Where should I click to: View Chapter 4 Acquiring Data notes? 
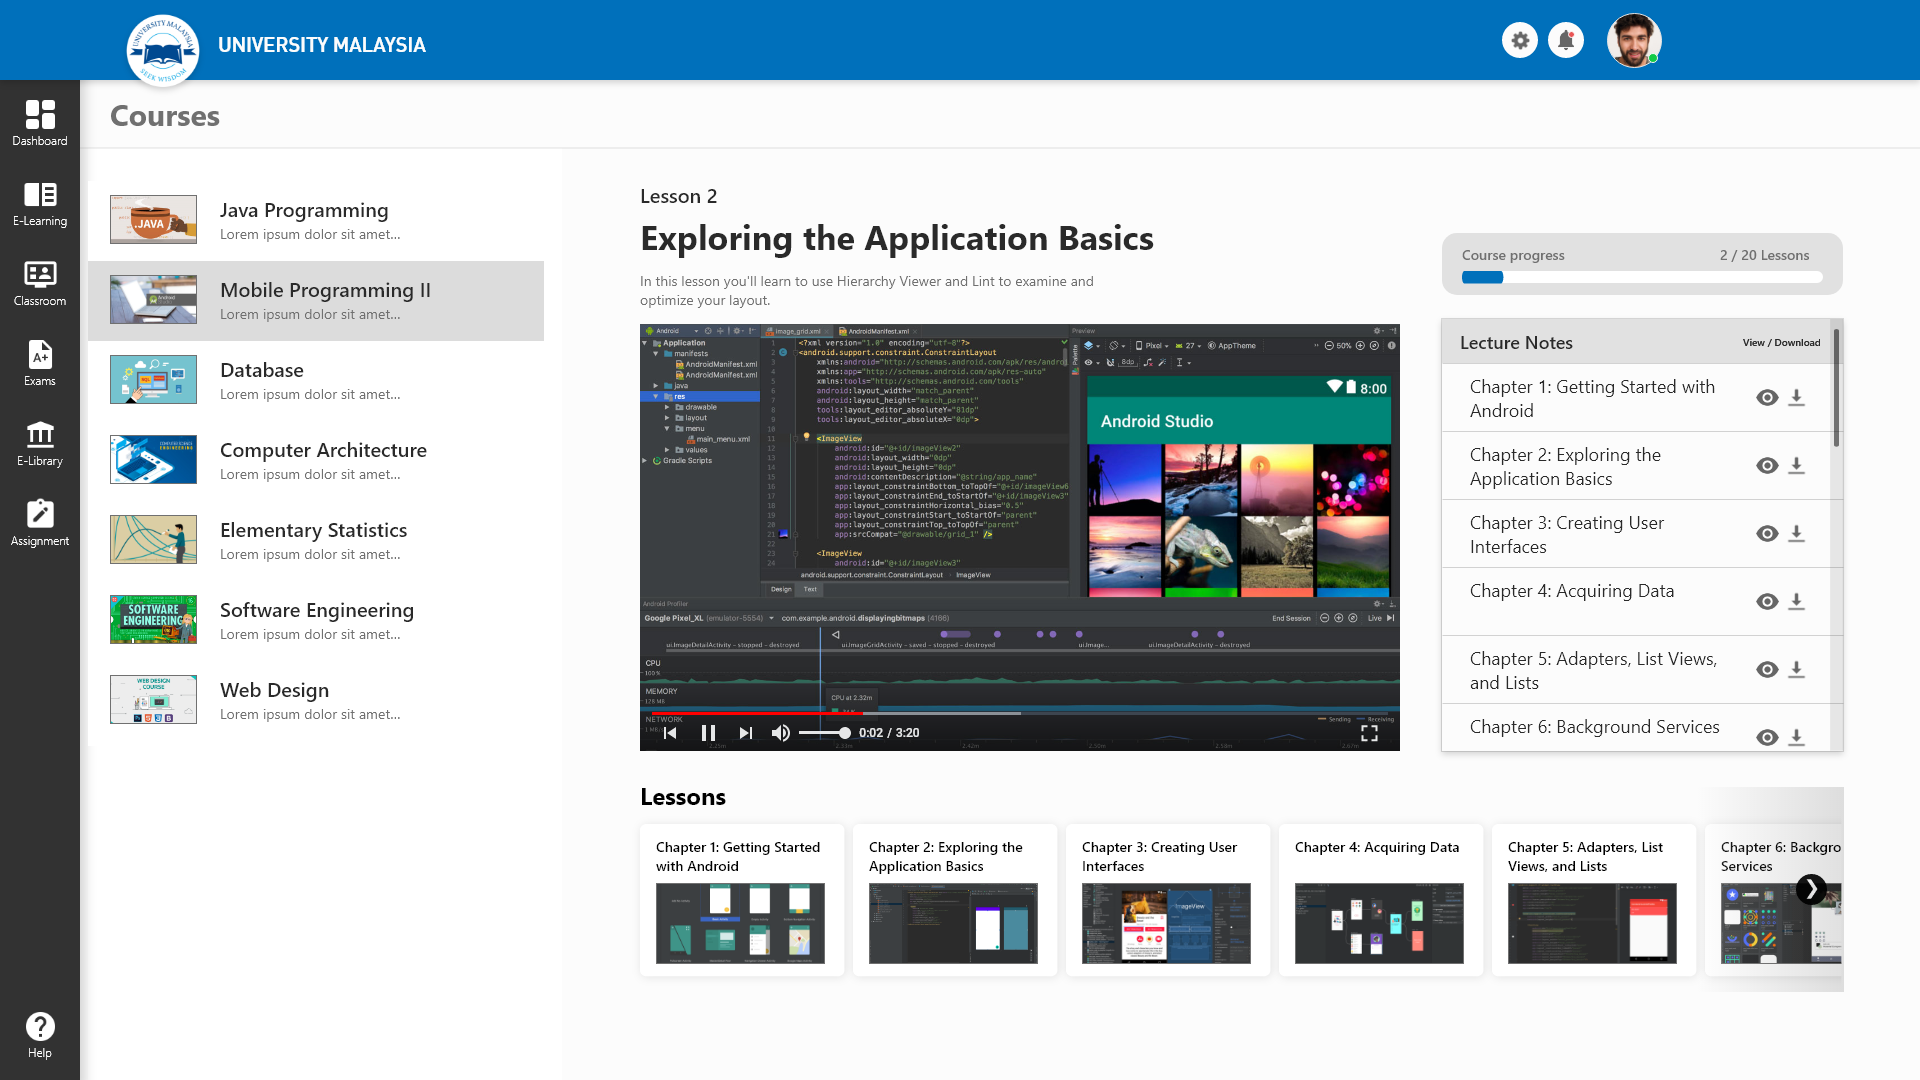[1767, 602]
